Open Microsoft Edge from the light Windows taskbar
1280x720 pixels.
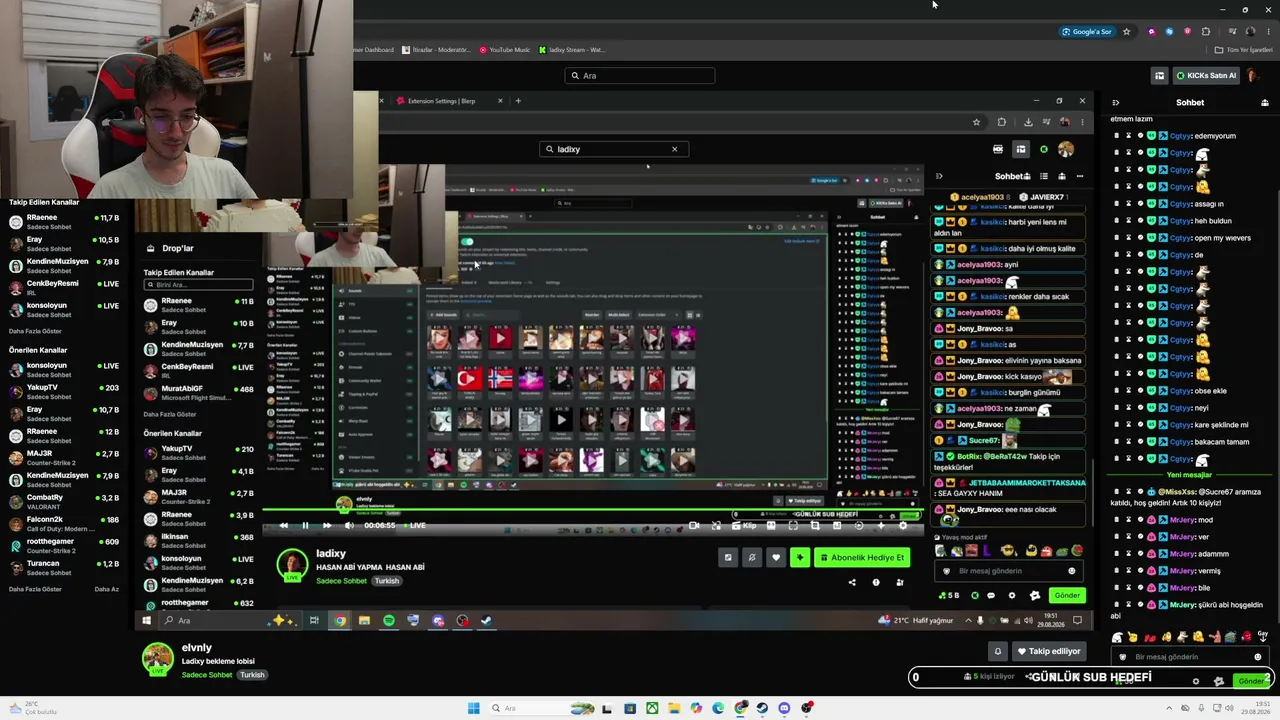[x=718, y=709]
